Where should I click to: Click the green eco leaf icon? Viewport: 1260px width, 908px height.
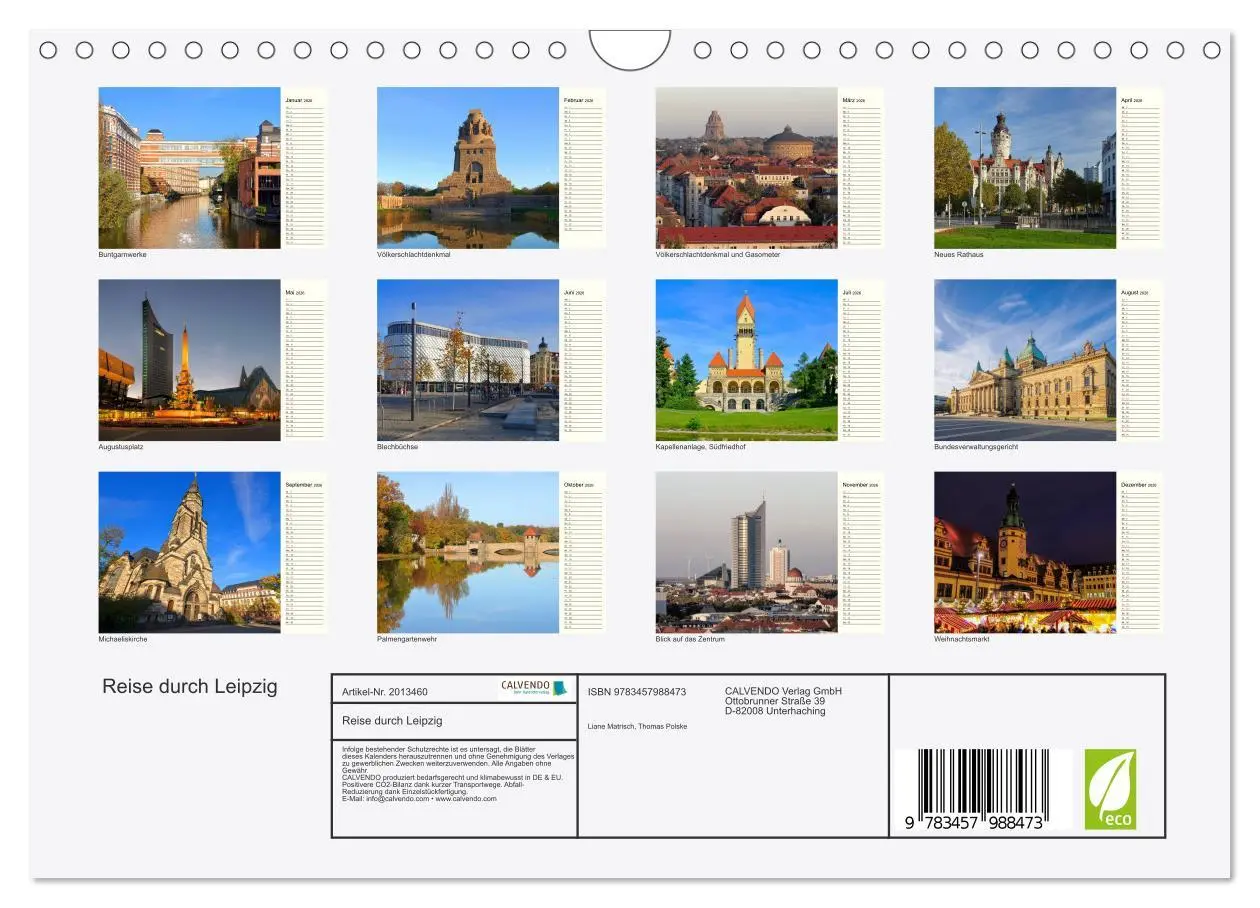[1111, 789]
